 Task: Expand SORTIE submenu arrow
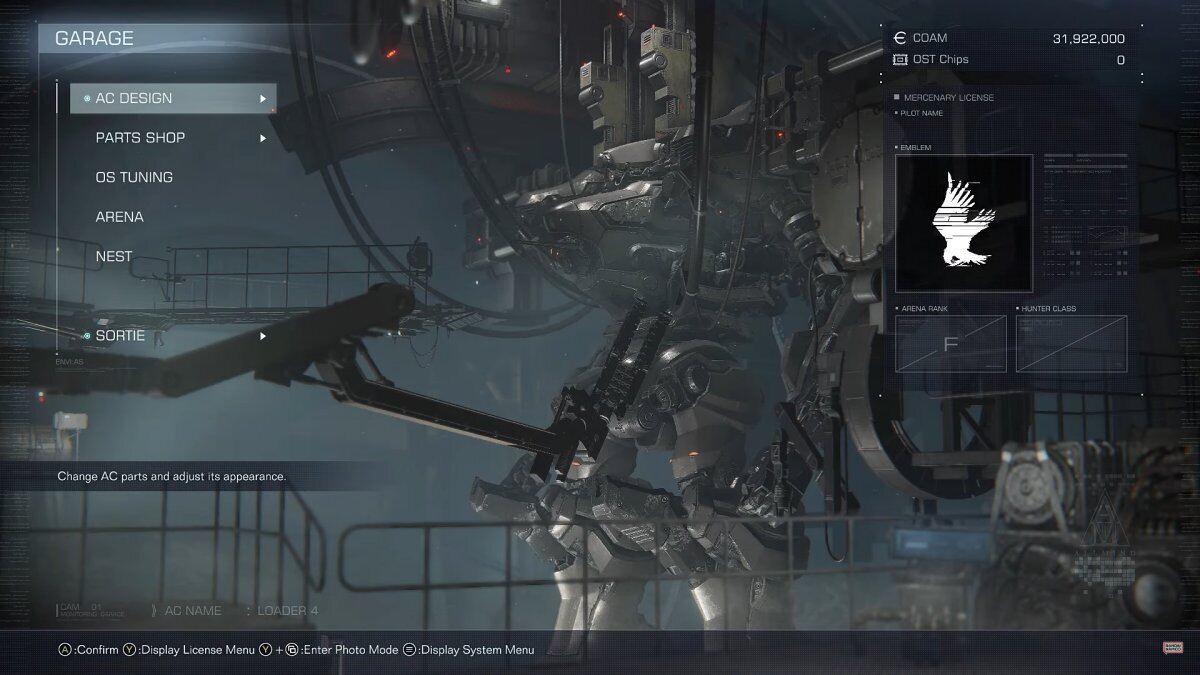point(263,336)
